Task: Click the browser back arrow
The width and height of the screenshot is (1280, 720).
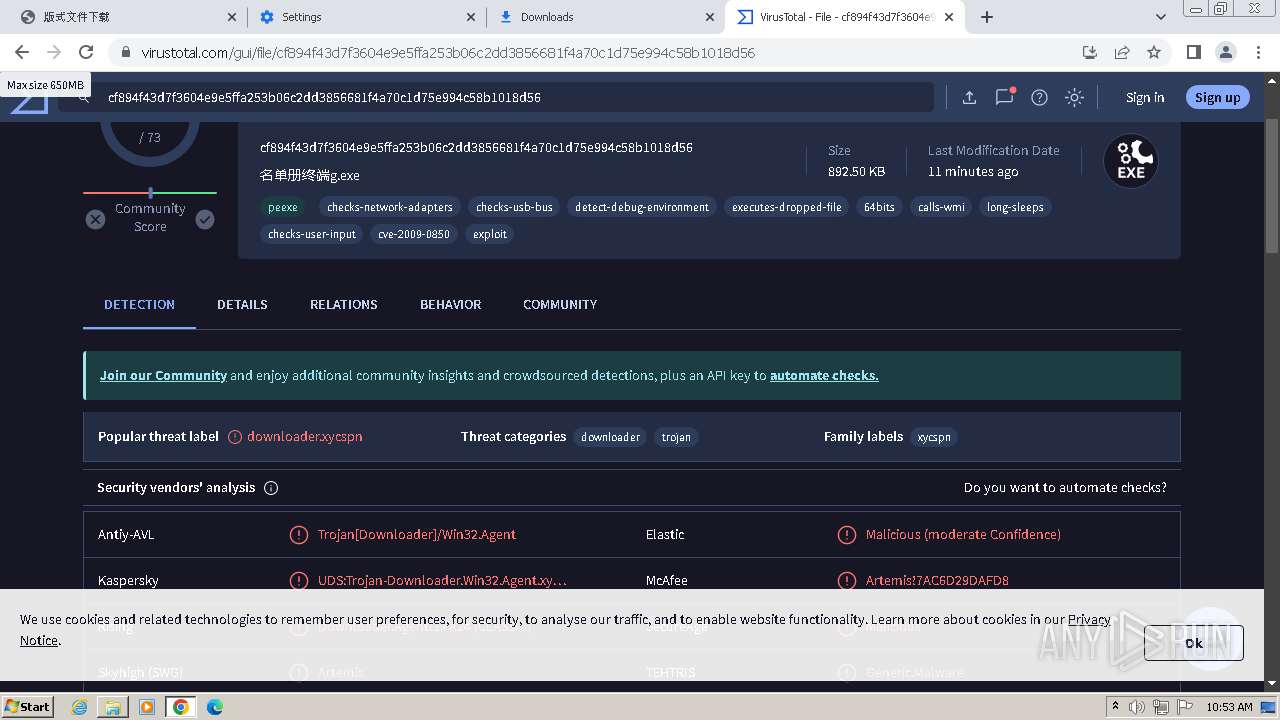Action: (x=22, y=52)
